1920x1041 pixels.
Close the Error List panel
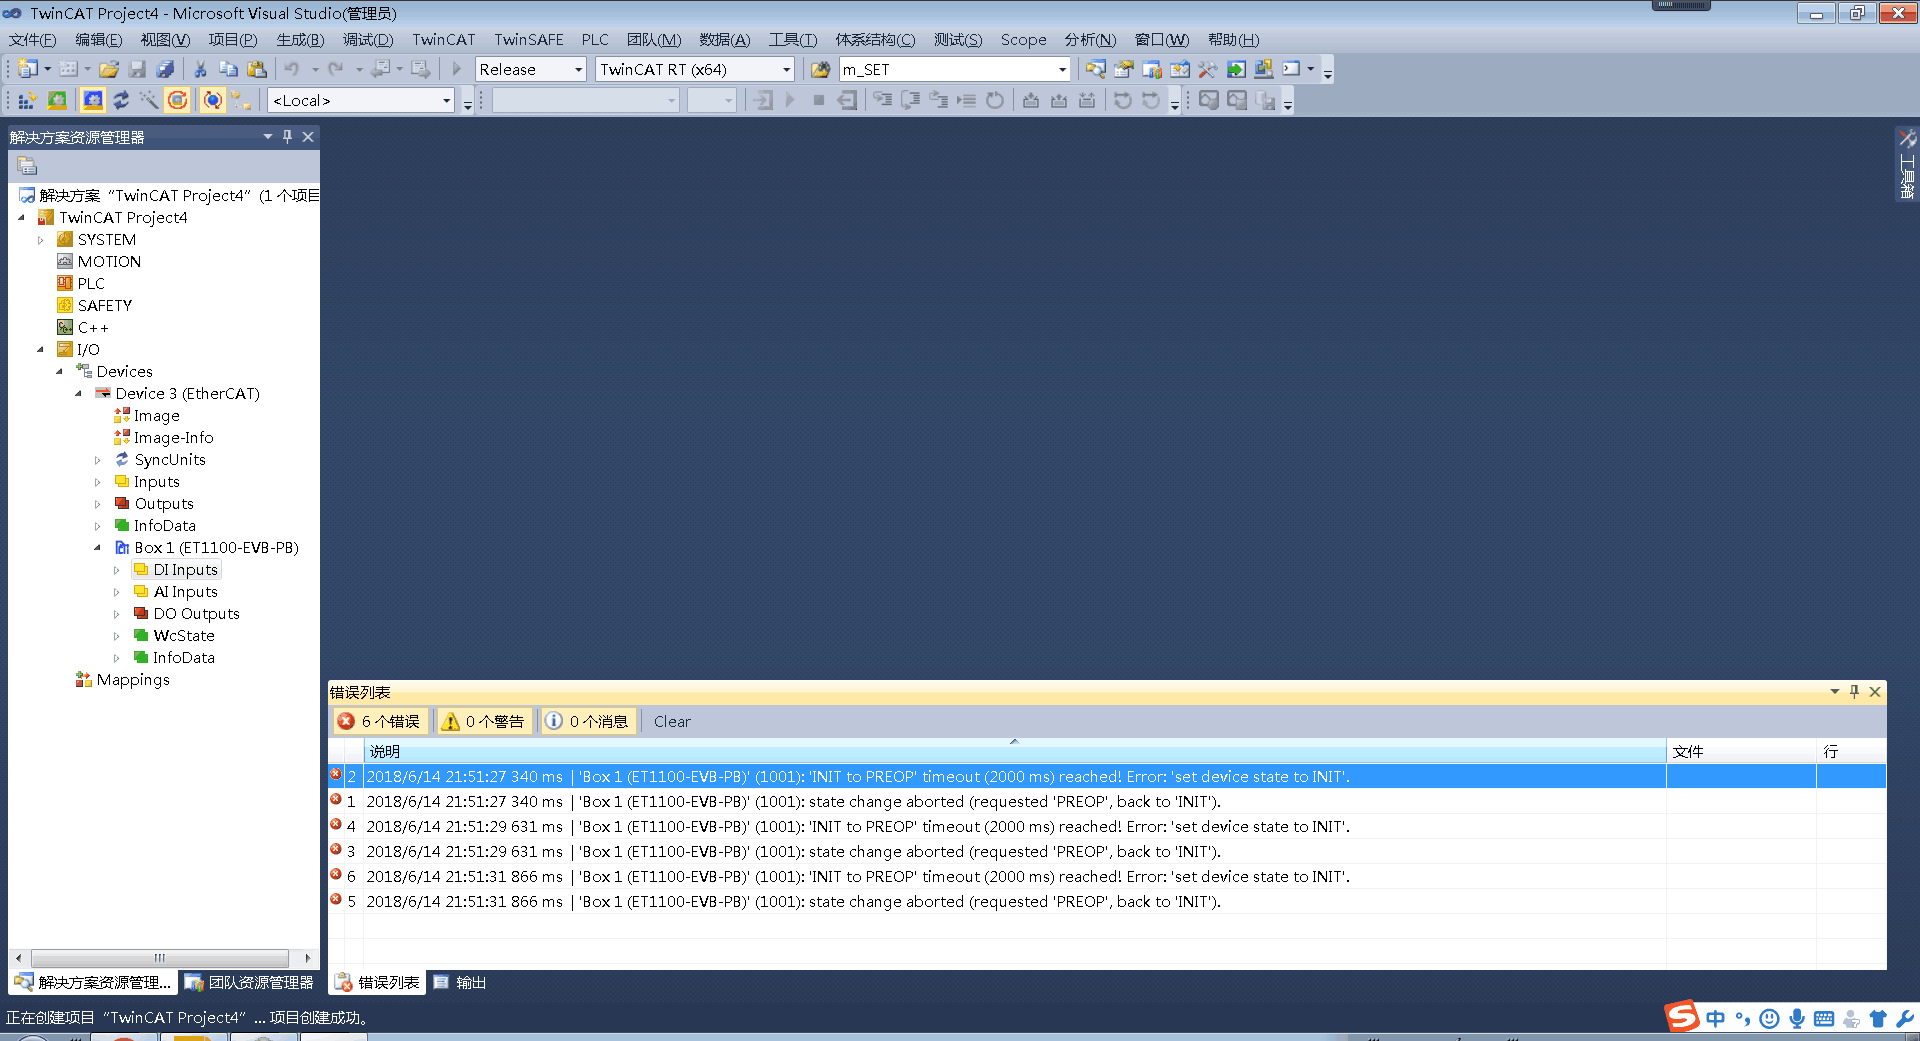[1875, 691]
